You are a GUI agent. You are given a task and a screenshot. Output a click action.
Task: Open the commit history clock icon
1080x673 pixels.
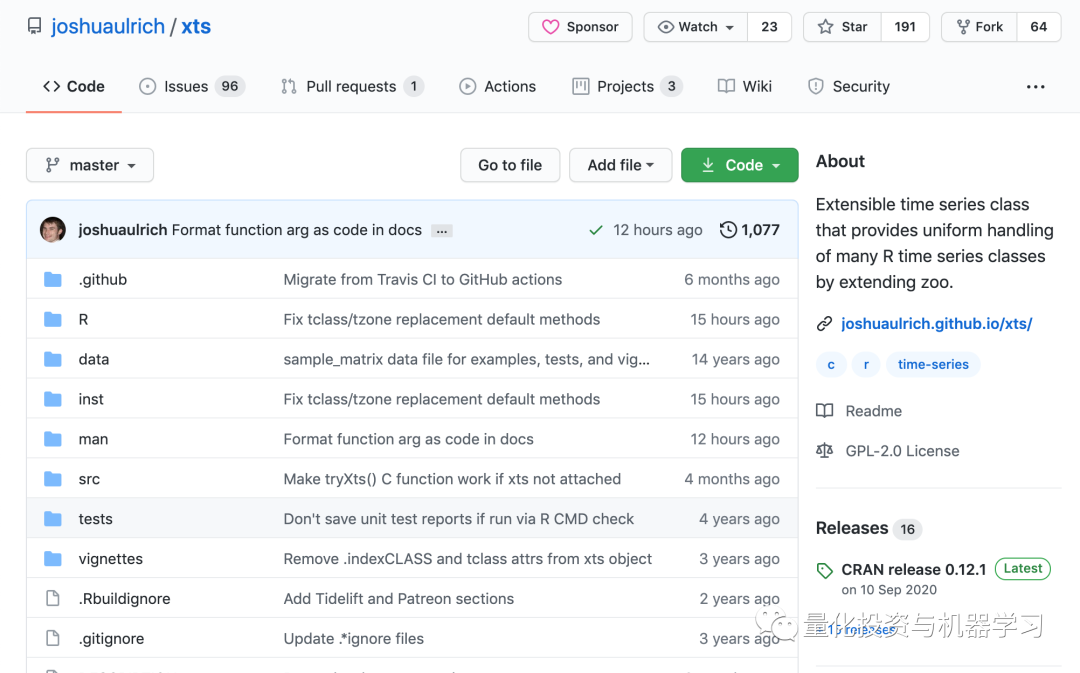[728, 230]
